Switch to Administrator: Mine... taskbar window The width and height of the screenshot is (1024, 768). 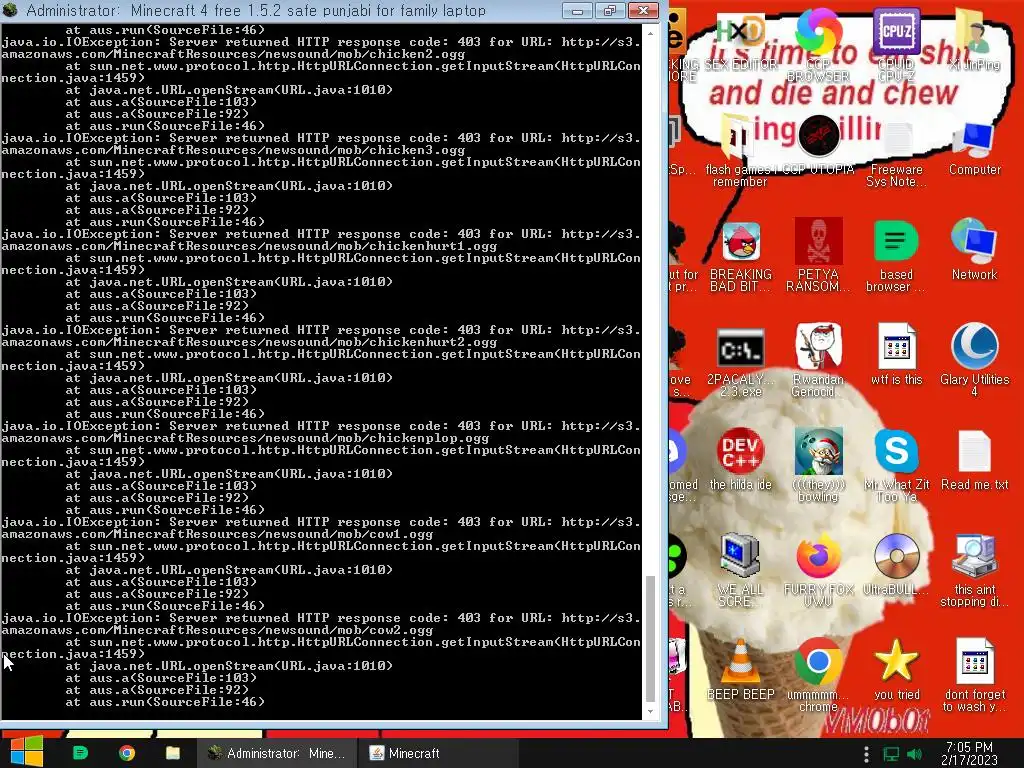pyautogui.click(x=277, y=753)
